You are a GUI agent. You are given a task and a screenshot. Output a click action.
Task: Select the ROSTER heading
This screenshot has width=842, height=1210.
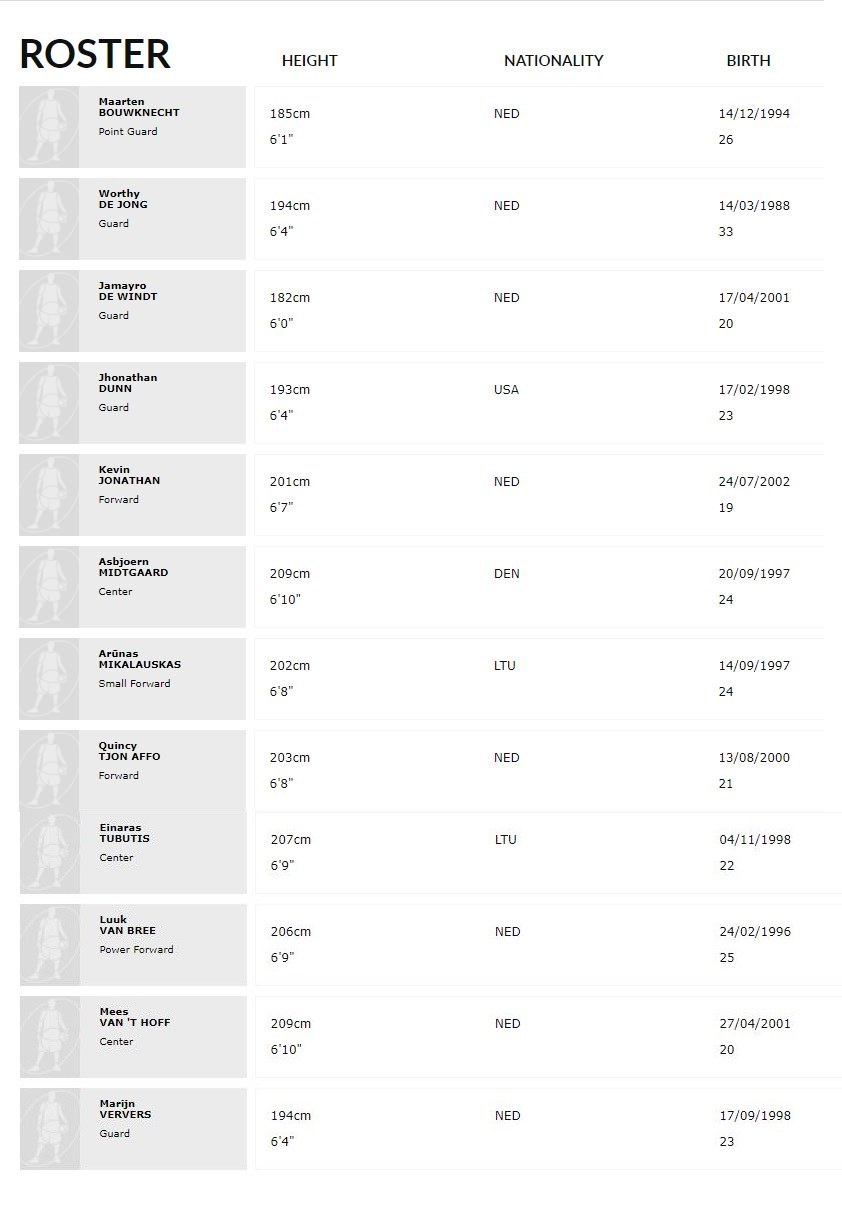tap(95, 54)
